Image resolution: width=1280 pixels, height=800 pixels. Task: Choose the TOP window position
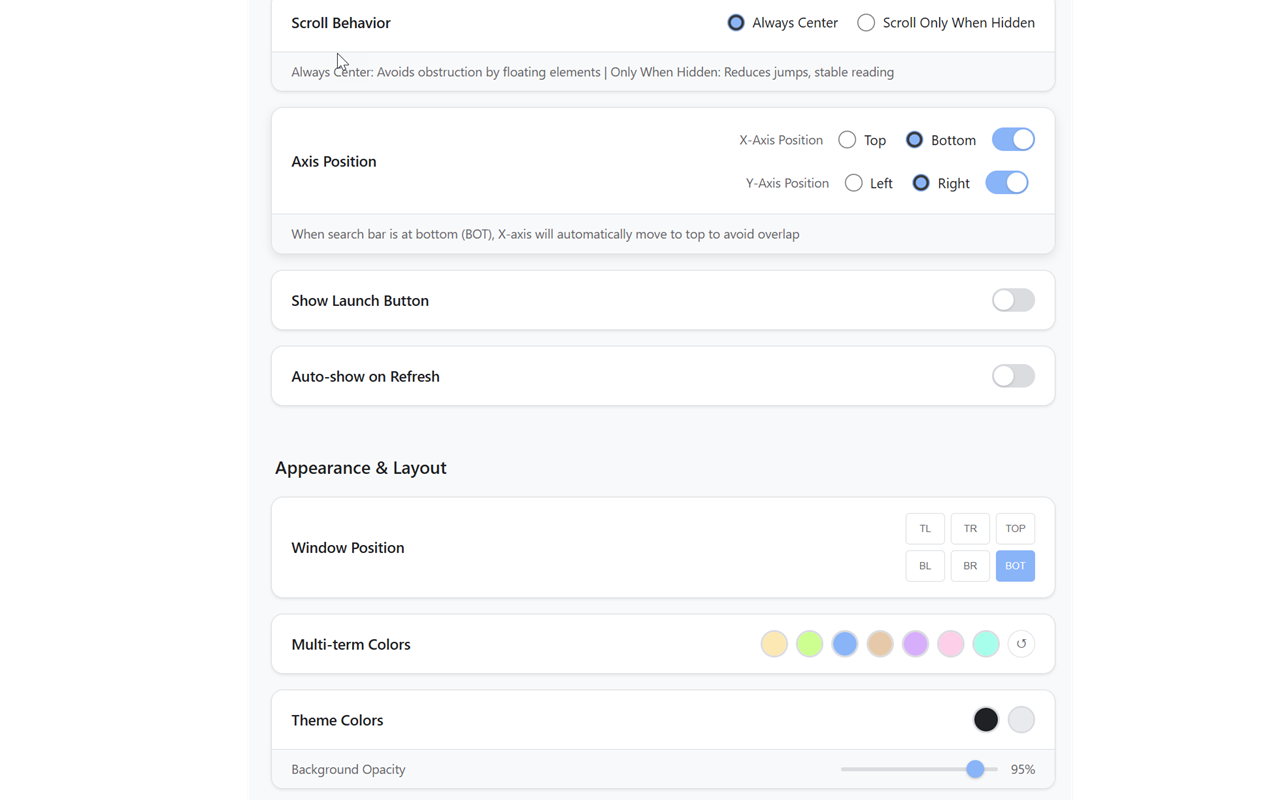[1015, 529]
